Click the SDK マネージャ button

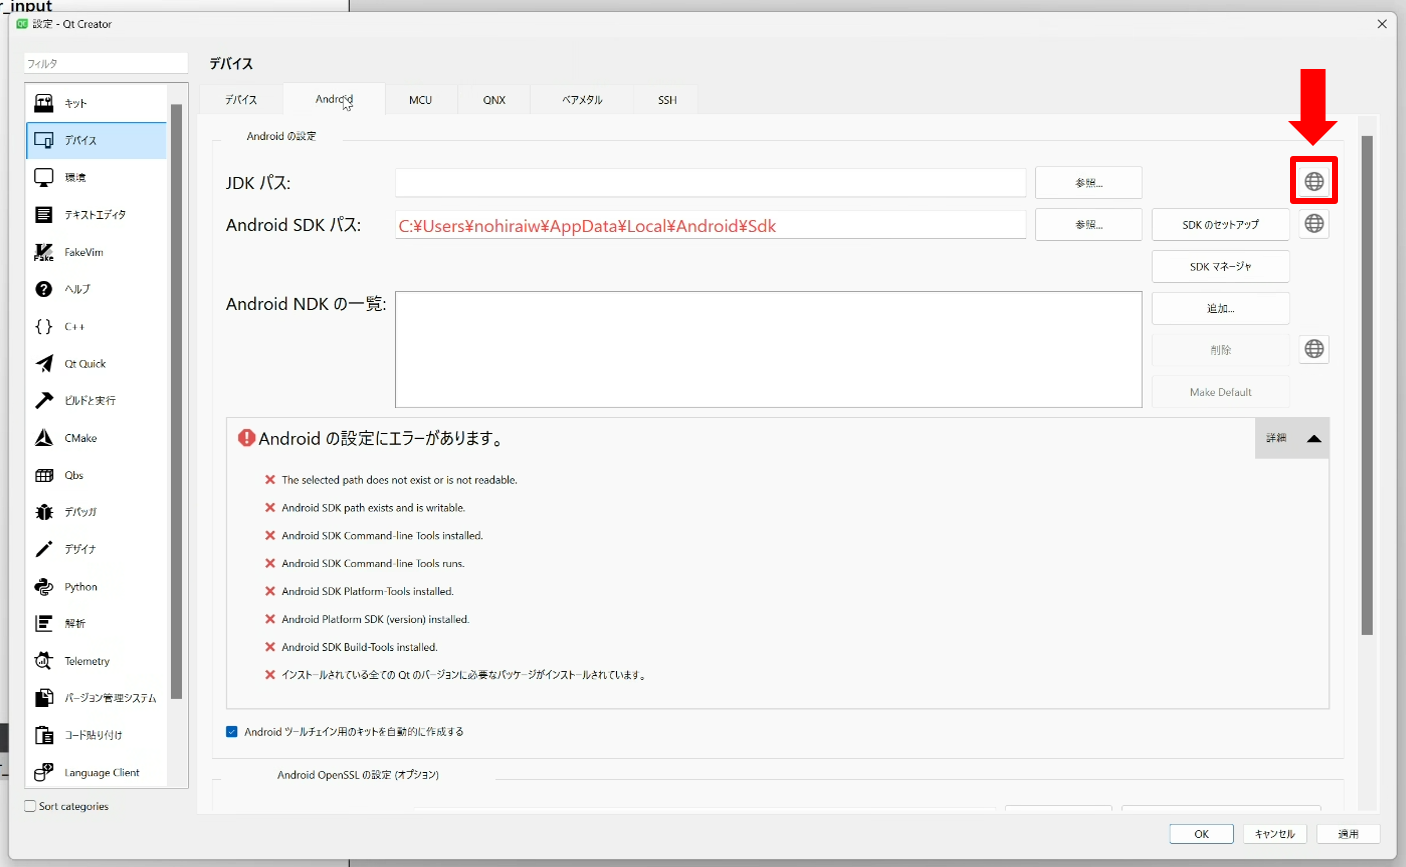click(x=1220, y=267)
